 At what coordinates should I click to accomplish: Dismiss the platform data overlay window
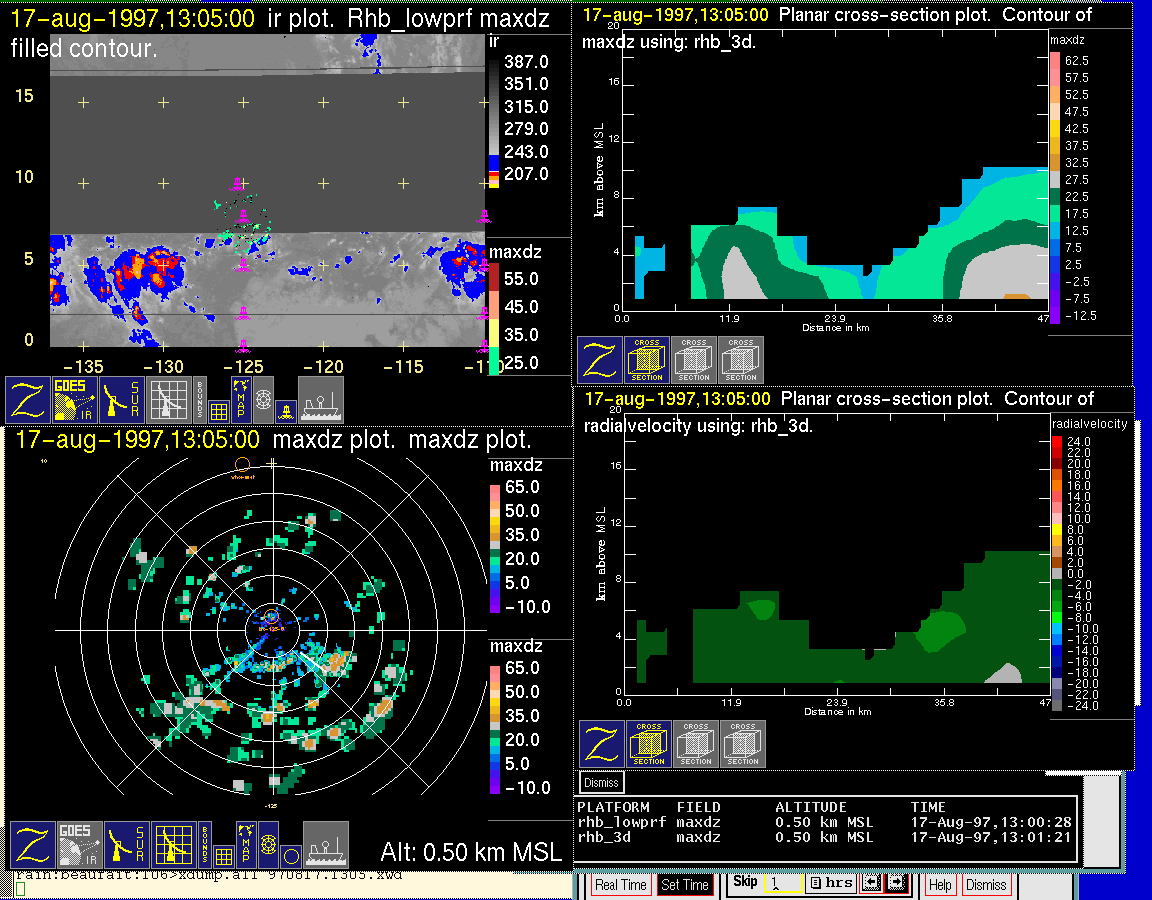[601, 782]
